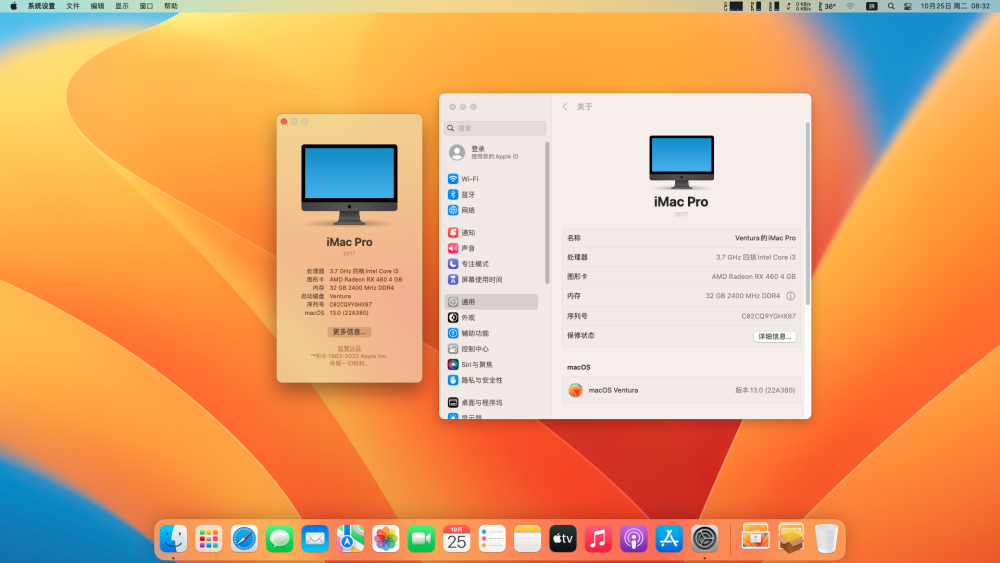Open Sound (声音) settings
This screenshot has height=563, width=1000.
(x=491, y=248)
